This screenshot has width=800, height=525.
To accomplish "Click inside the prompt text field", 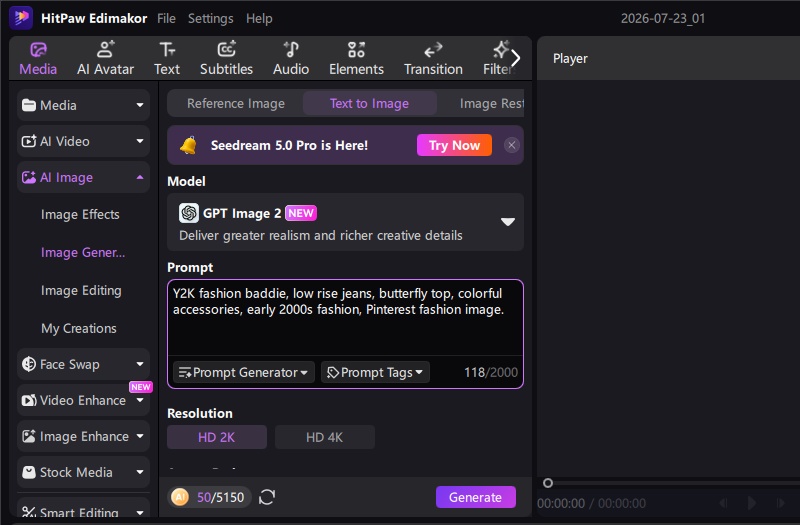I will 345,317.
